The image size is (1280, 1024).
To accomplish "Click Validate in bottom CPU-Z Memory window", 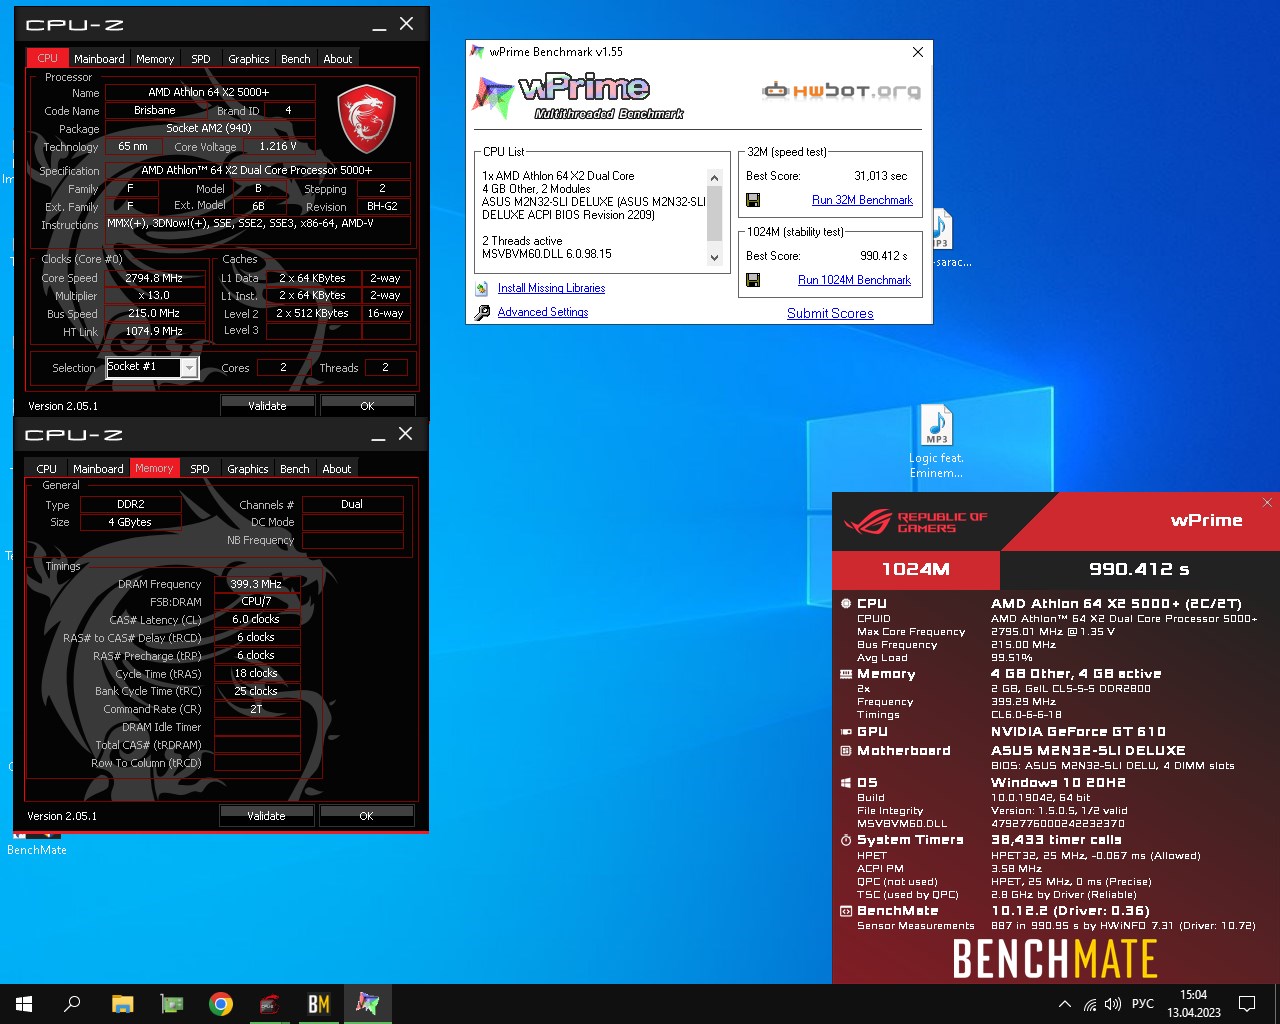I will tap(266, 815).
